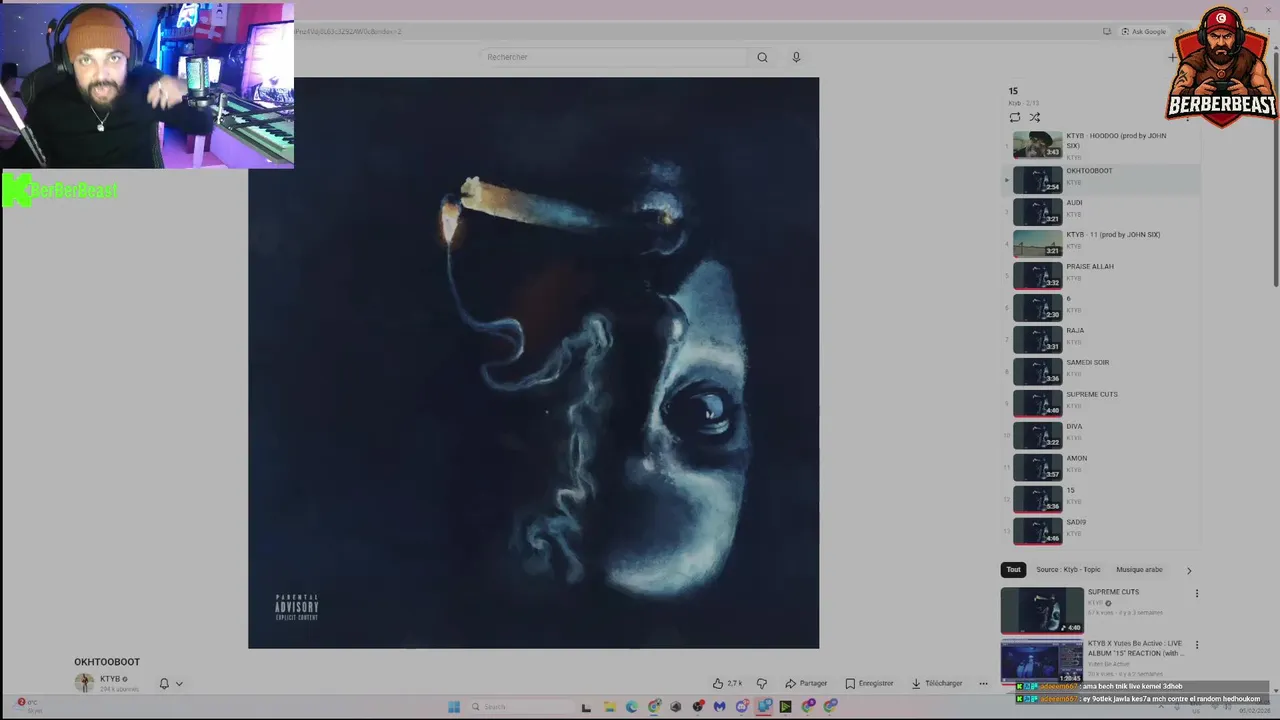
Task: Open File Explorer from the taskbar
Action: 609,707
